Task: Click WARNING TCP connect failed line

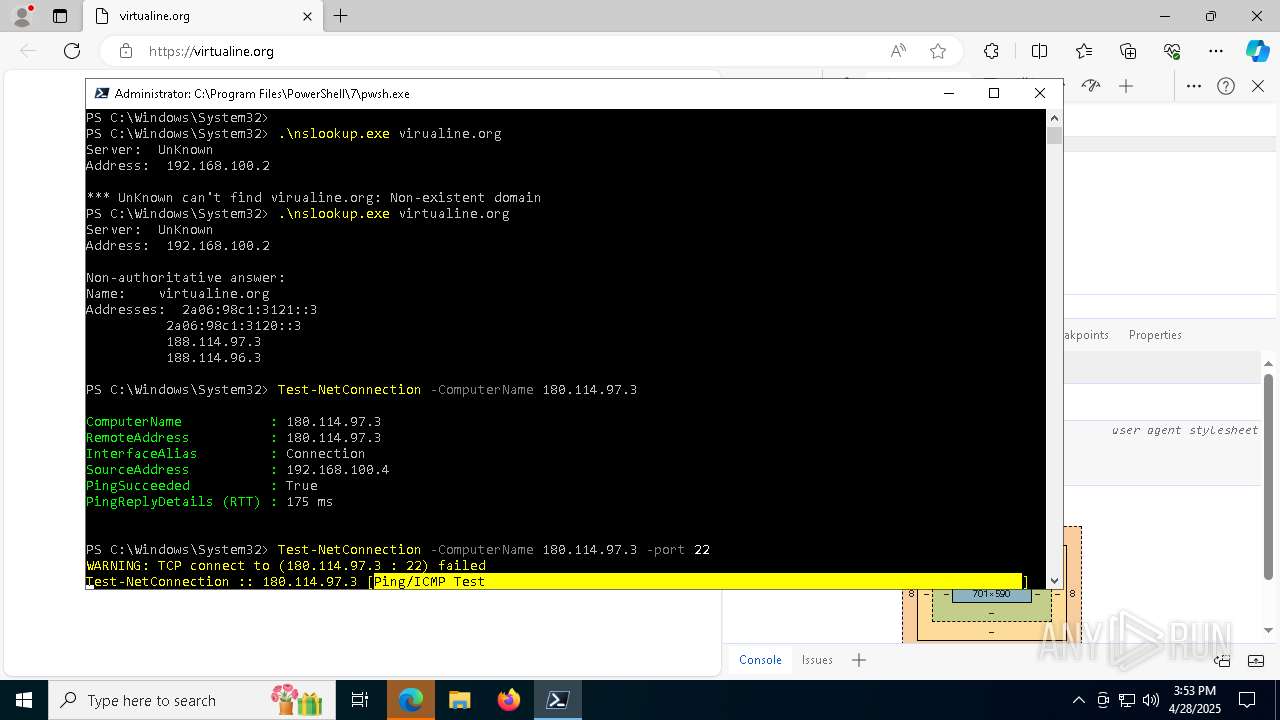Action: (x=286, y=565)
